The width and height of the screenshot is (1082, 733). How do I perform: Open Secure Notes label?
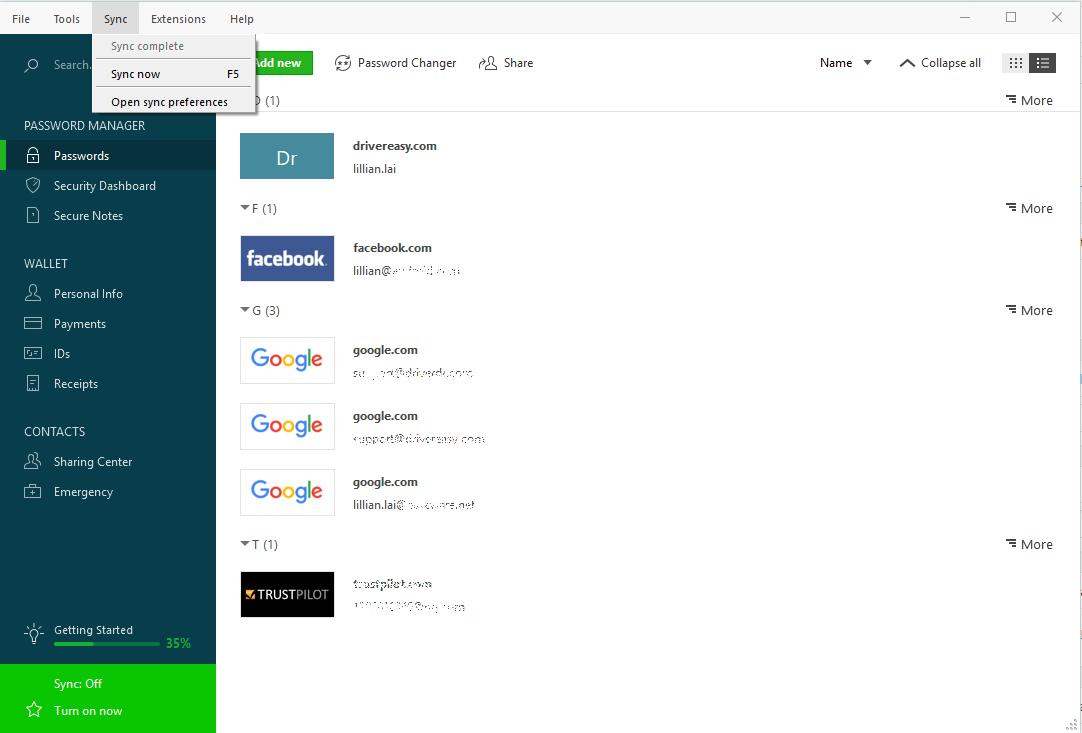pos(88,215)
